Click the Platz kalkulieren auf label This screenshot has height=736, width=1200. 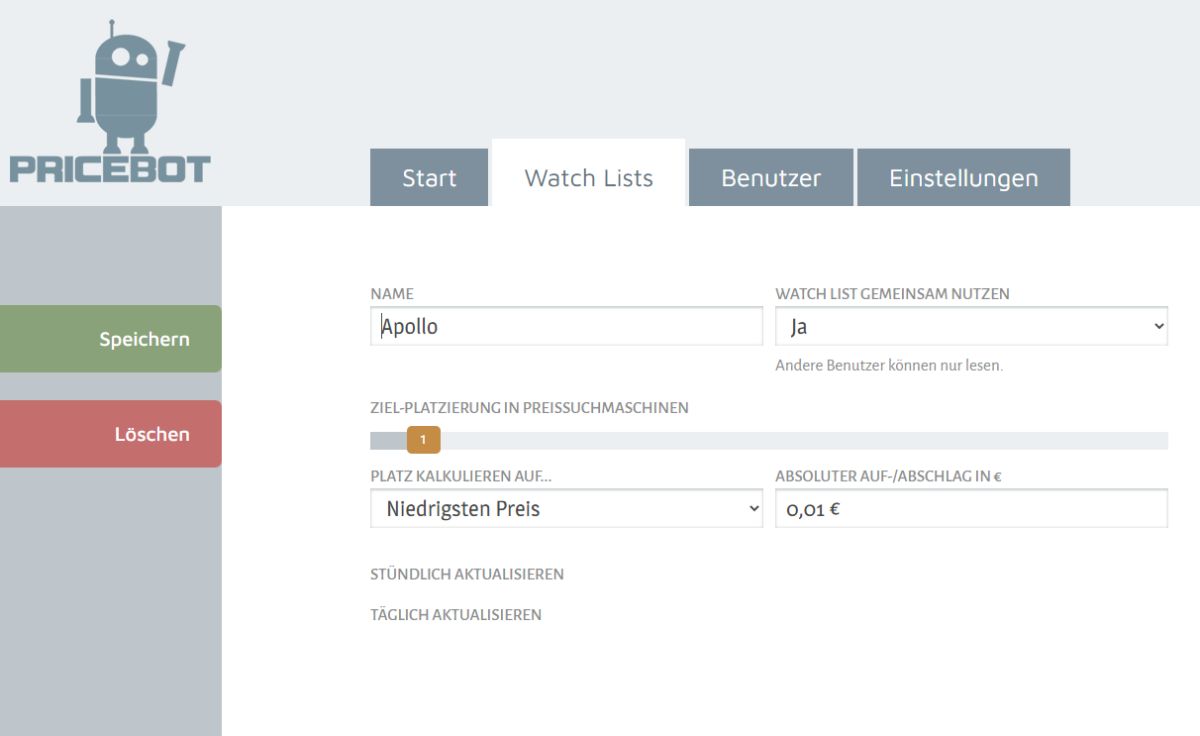[x=461, y=477]
